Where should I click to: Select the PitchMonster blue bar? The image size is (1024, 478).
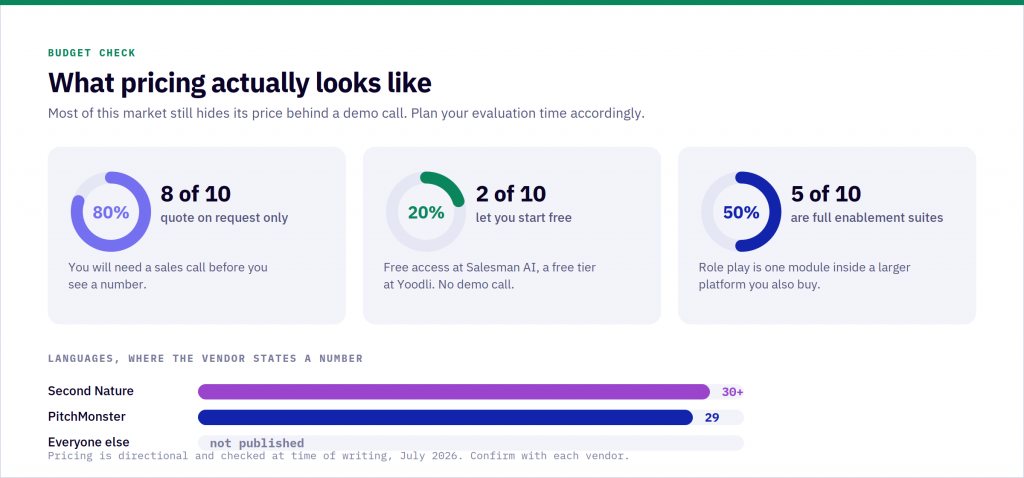point(445,417)
